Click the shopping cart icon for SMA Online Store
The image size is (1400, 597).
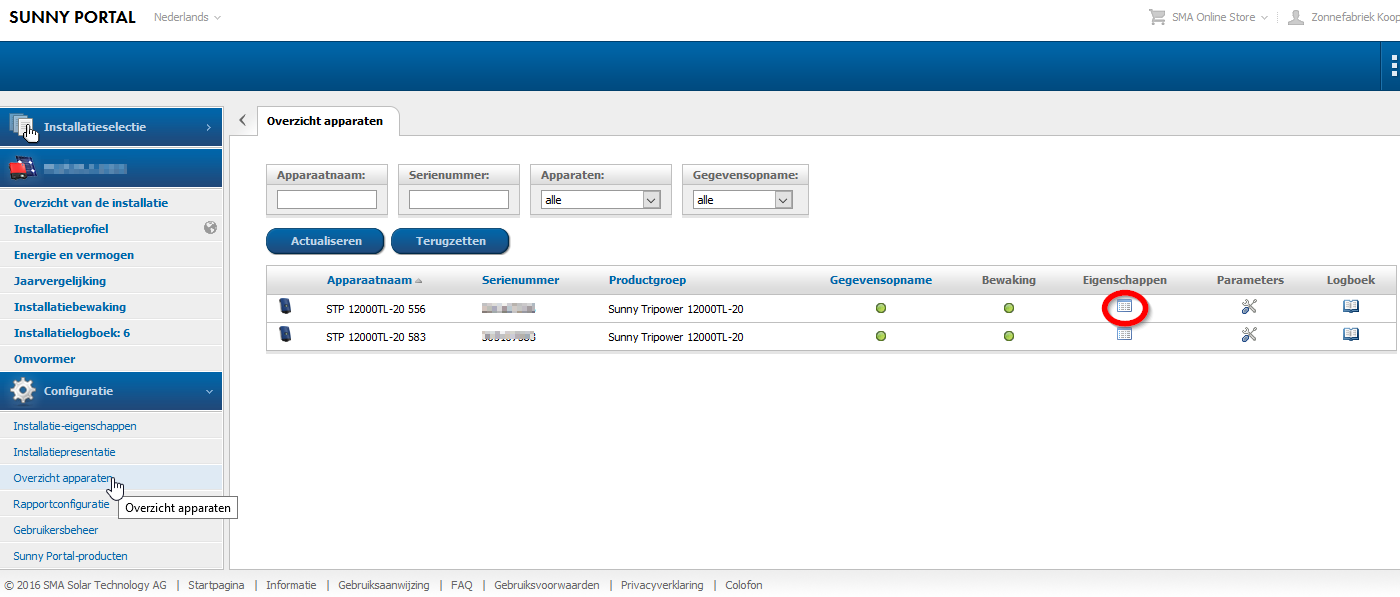[1157, 17]
